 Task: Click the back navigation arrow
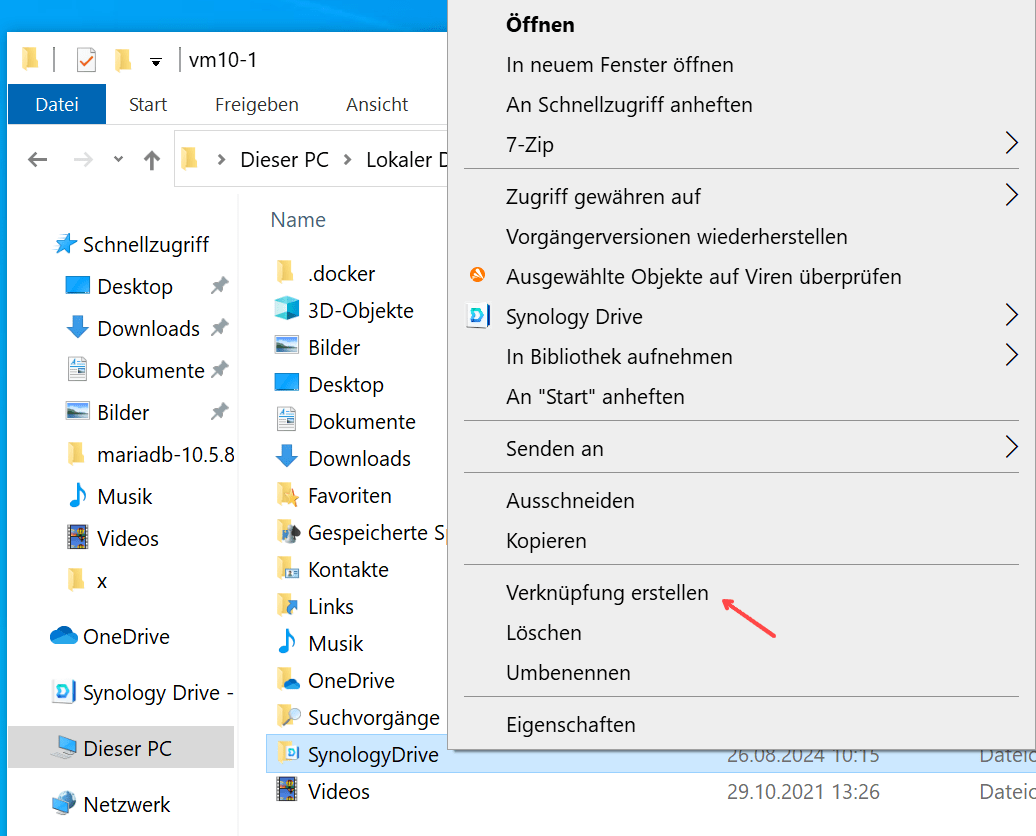tap(38, 160)
